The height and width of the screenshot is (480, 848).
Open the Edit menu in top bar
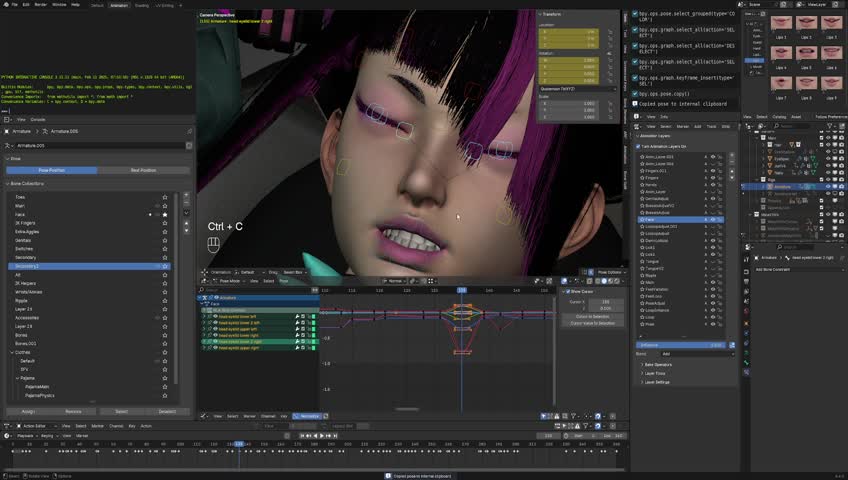coord(26,4)
